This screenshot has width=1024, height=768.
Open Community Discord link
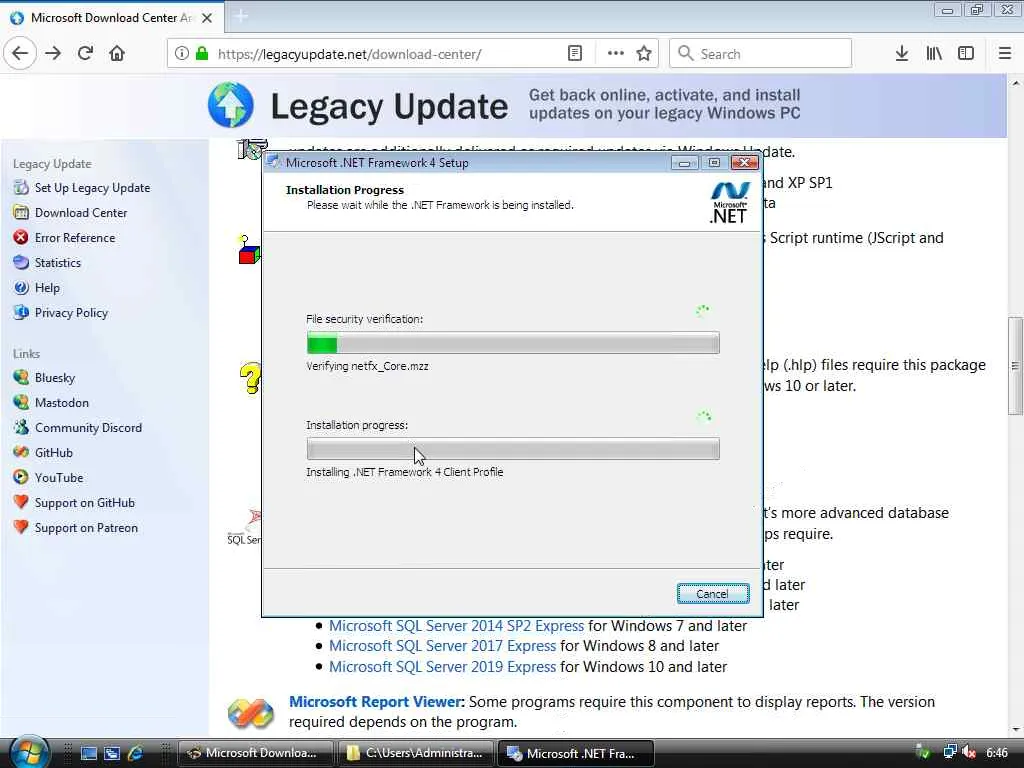88,428
